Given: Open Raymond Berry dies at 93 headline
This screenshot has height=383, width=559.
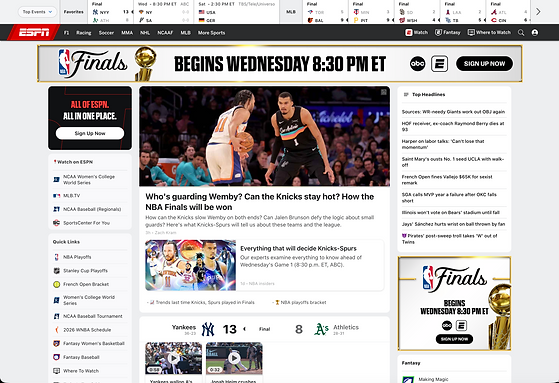Looking at the screenshot, I should point(453,126).
